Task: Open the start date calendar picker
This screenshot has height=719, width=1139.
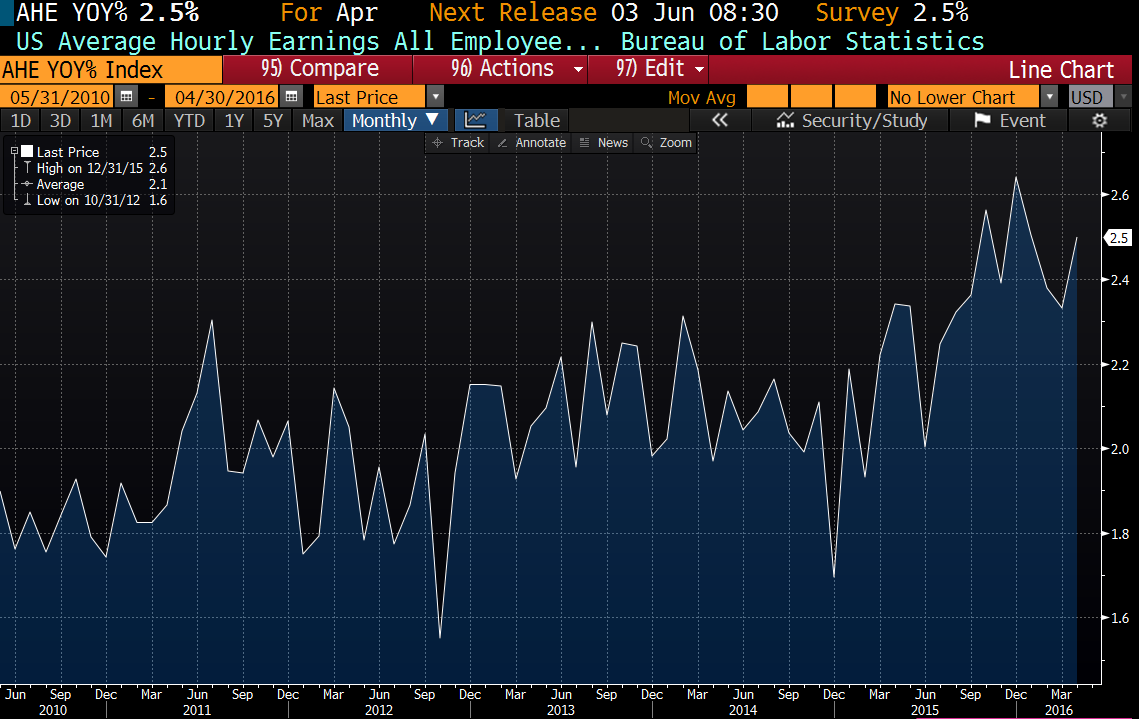Action: click(126, 97)
